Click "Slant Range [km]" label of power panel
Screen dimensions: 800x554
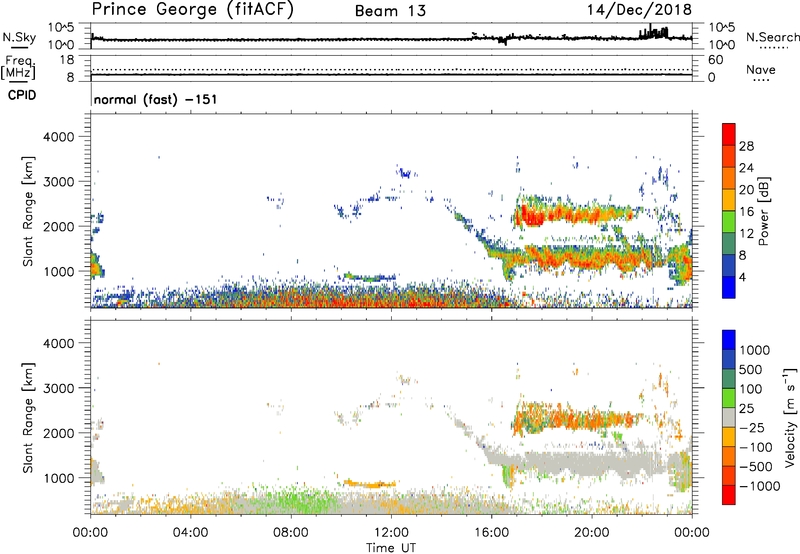pos(28,211)
